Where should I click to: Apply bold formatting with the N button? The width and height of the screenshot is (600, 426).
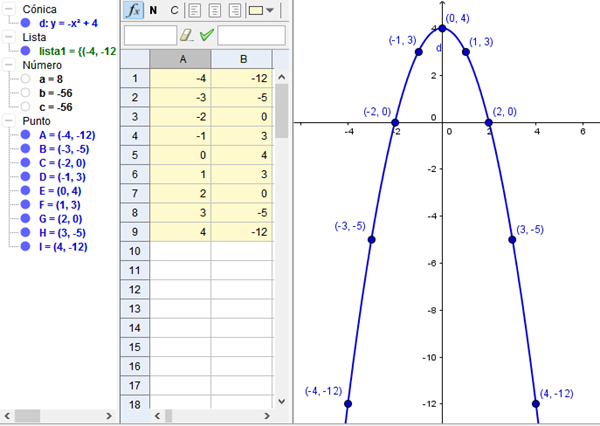(154, 11)
